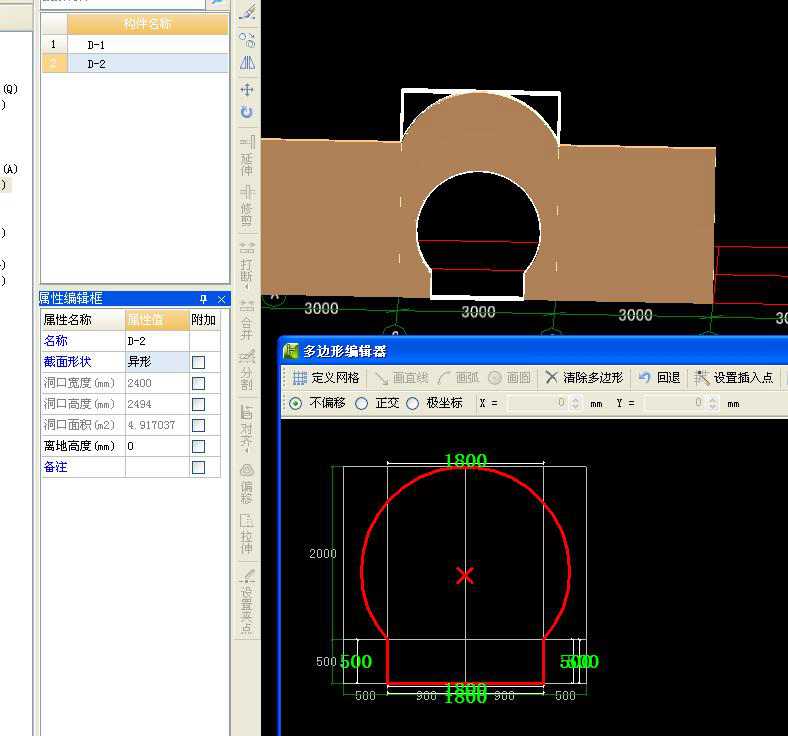Select the move tool with four arrows
The width and height of the screenshot is (788, 736).
click(247, 90)
